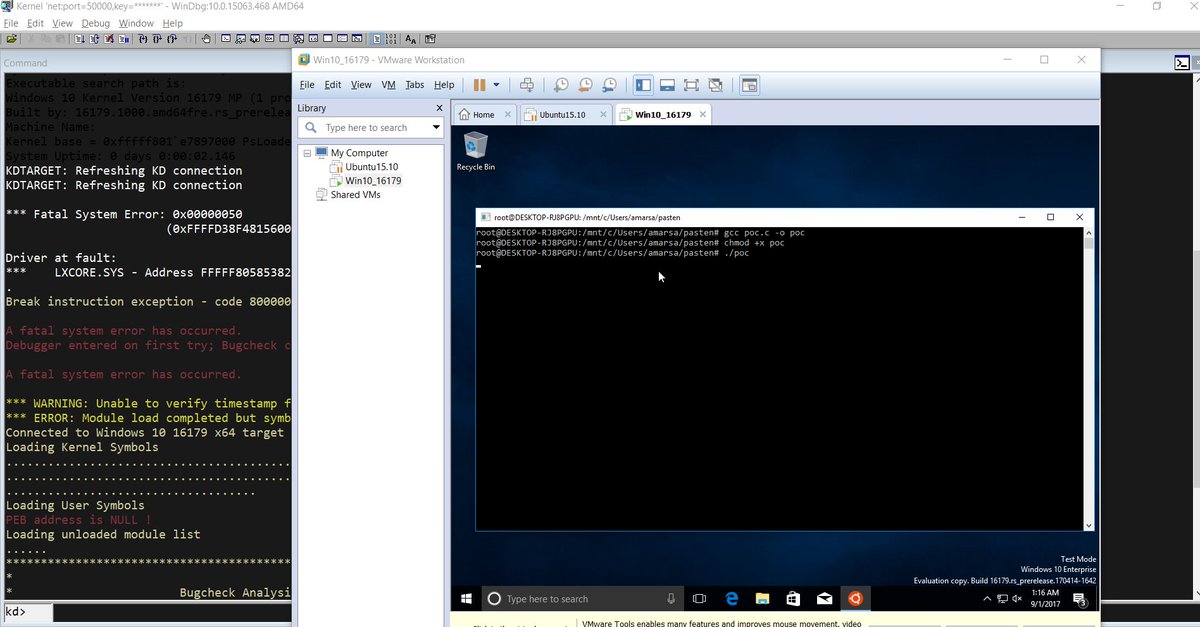Click the WinDbg Go toolbar icon
The image size is (1200, 627).
coord(78,39)
